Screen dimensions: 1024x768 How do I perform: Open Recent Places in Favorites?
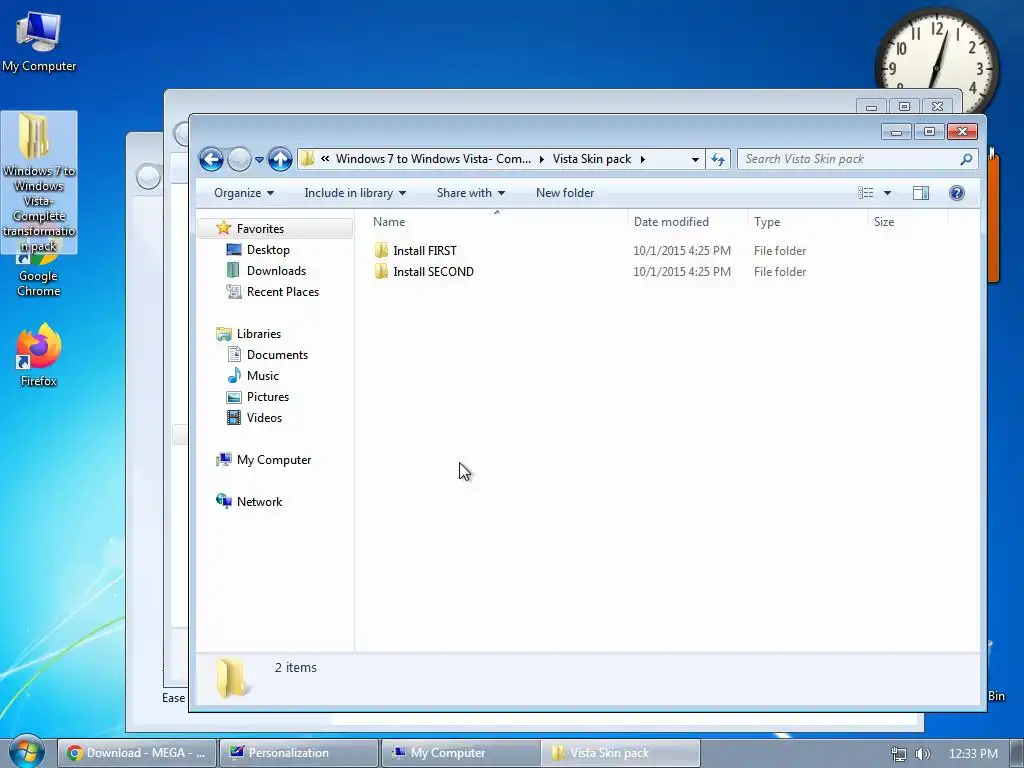coord(282,292)
